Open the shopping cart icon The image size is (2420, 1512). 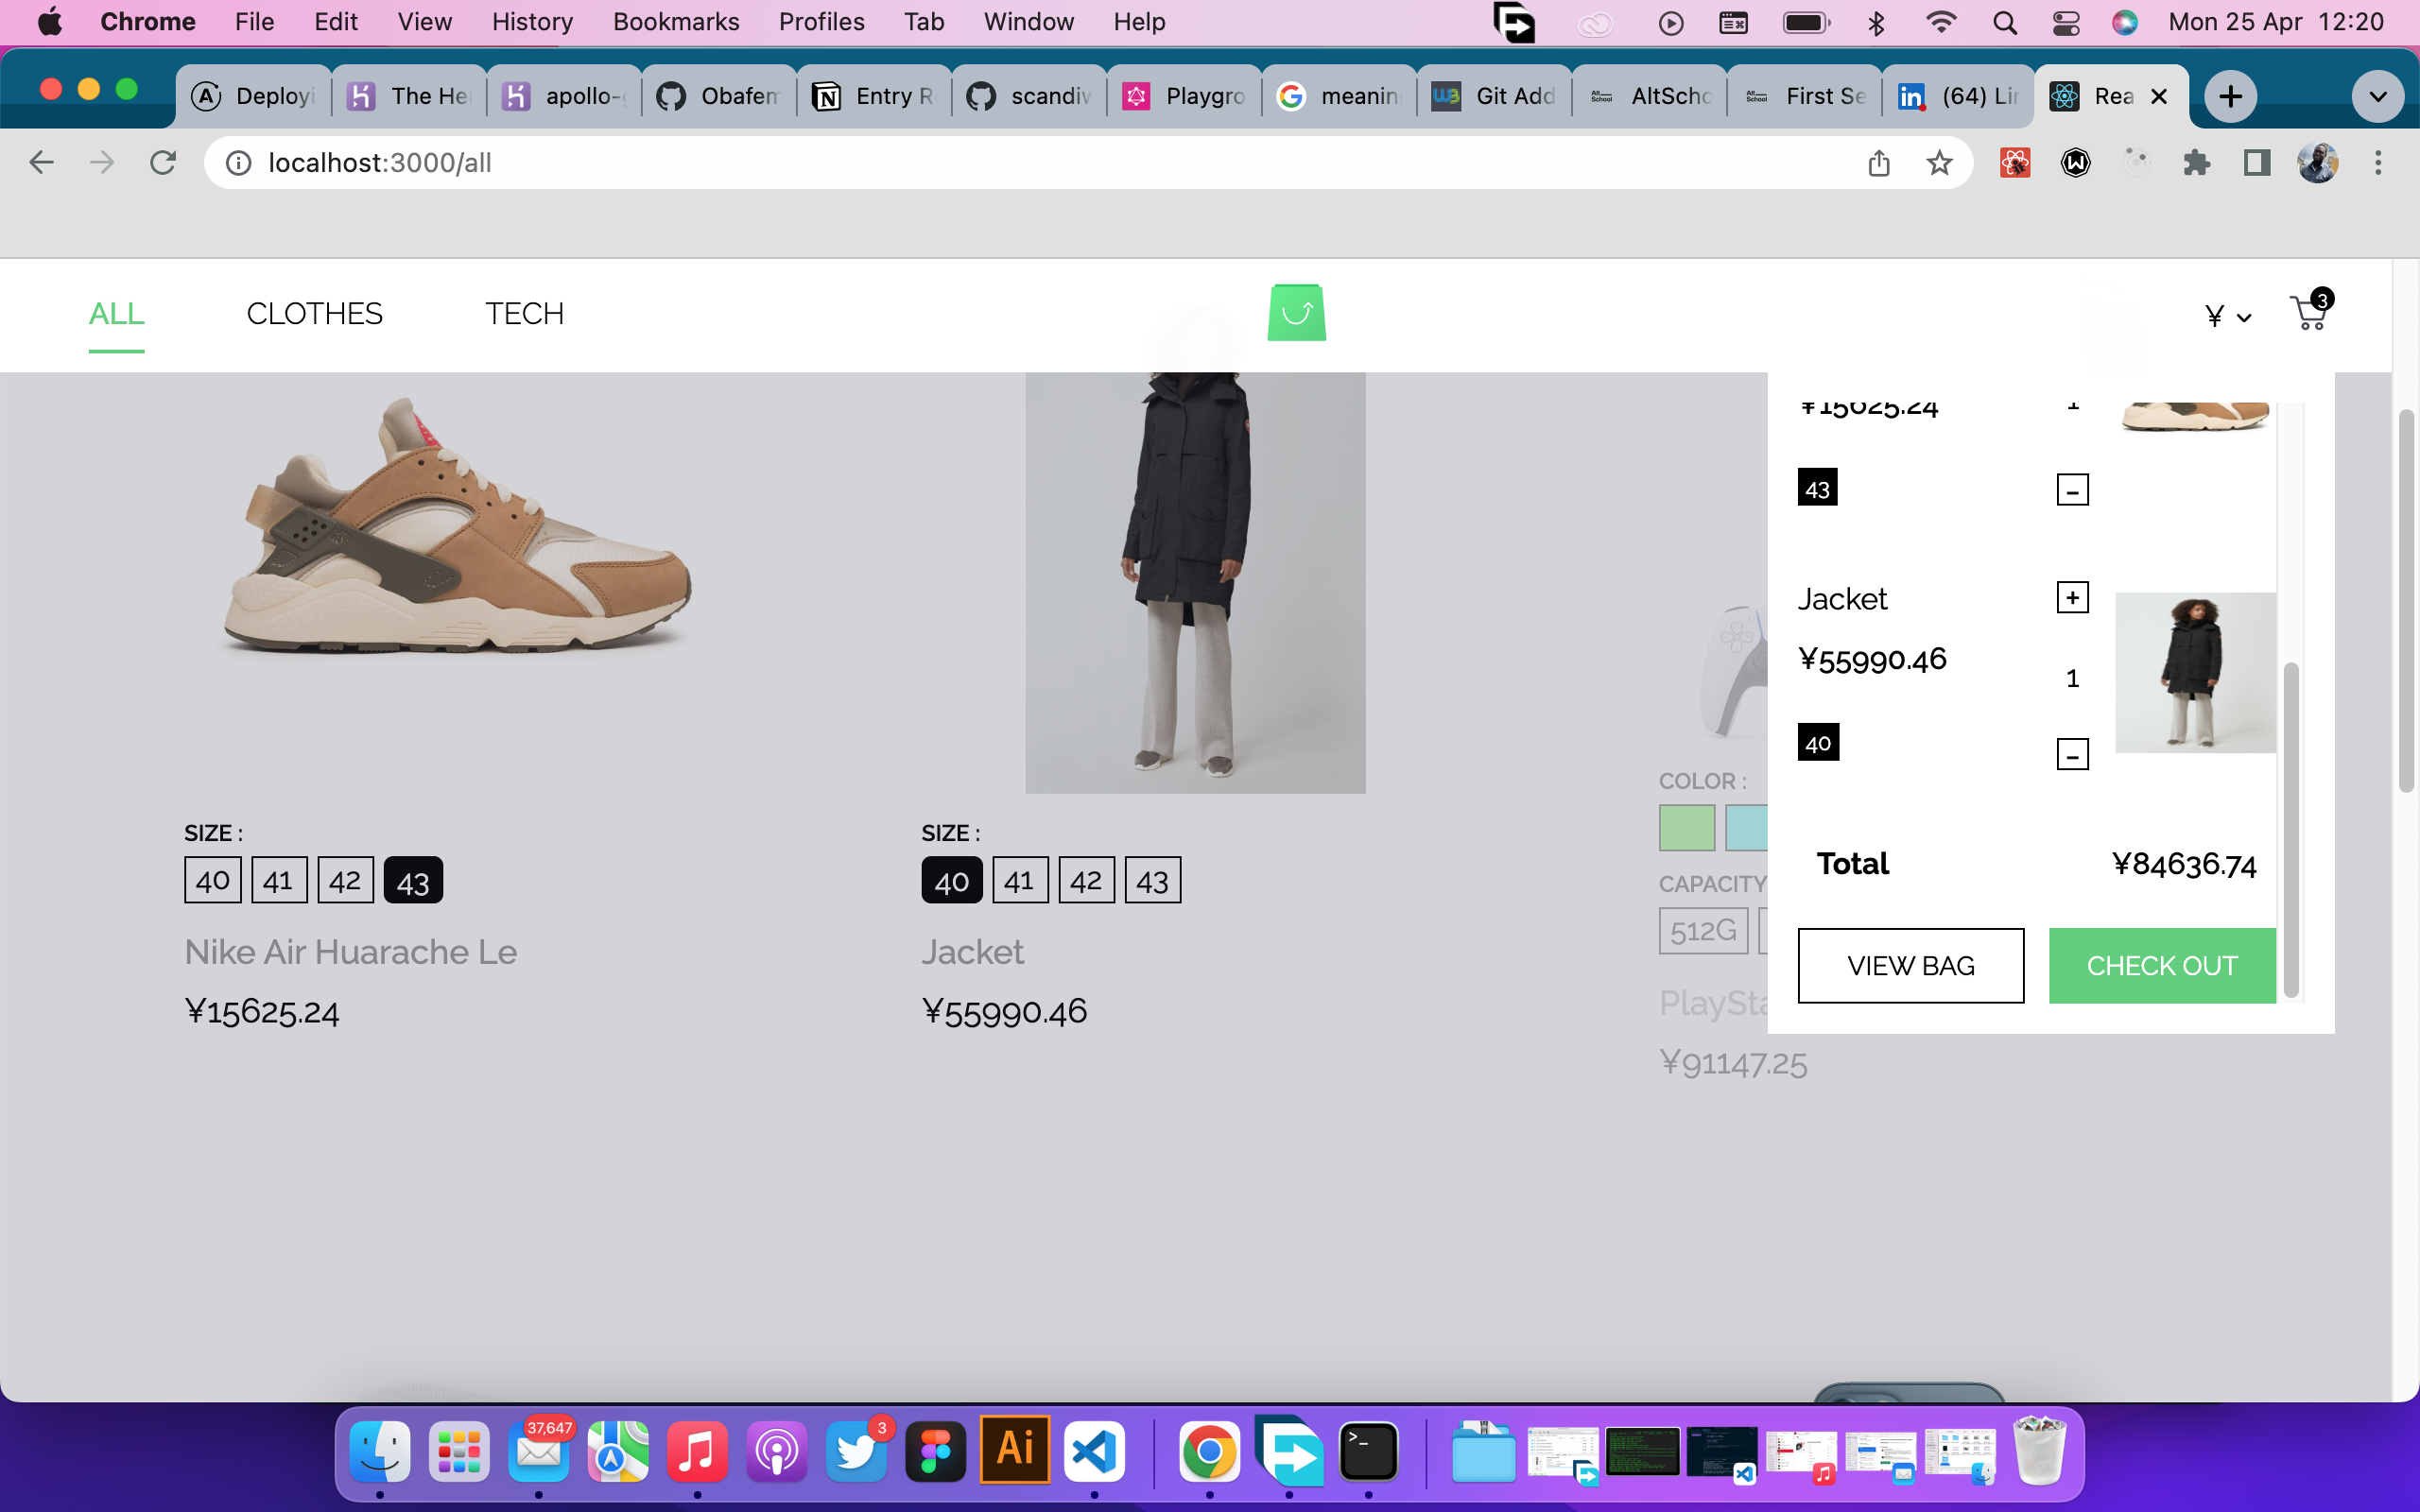(2309, 312)
